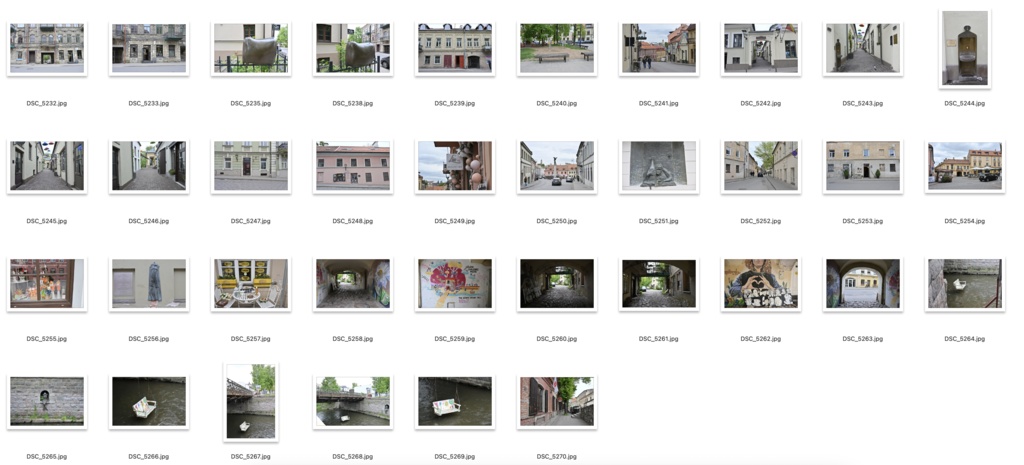Click the DSC_5249.jpg file name label
The height and width of the screenshot is (465, 1024).
[455, 221]
